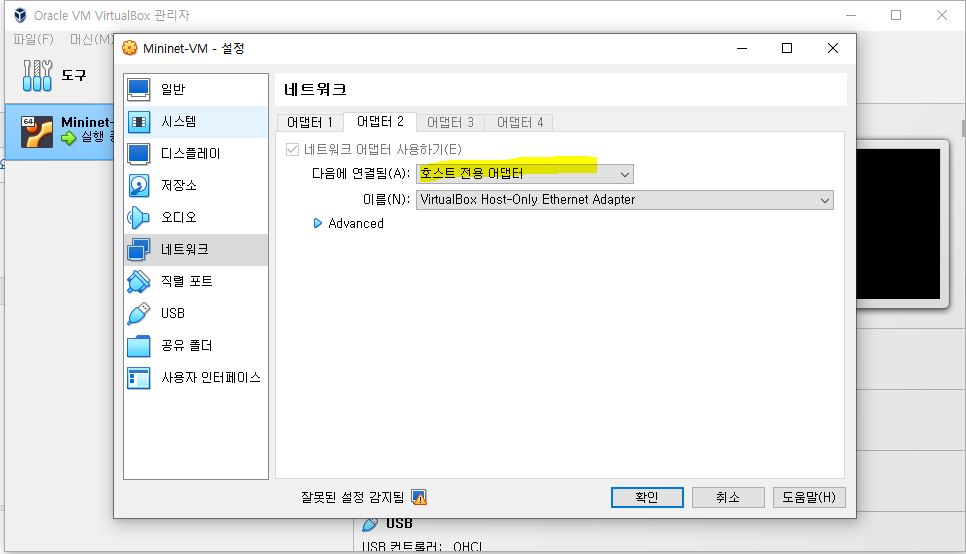Select the 오디오 speaker icon
966x554 pixels.
click(x=139, y=218)
